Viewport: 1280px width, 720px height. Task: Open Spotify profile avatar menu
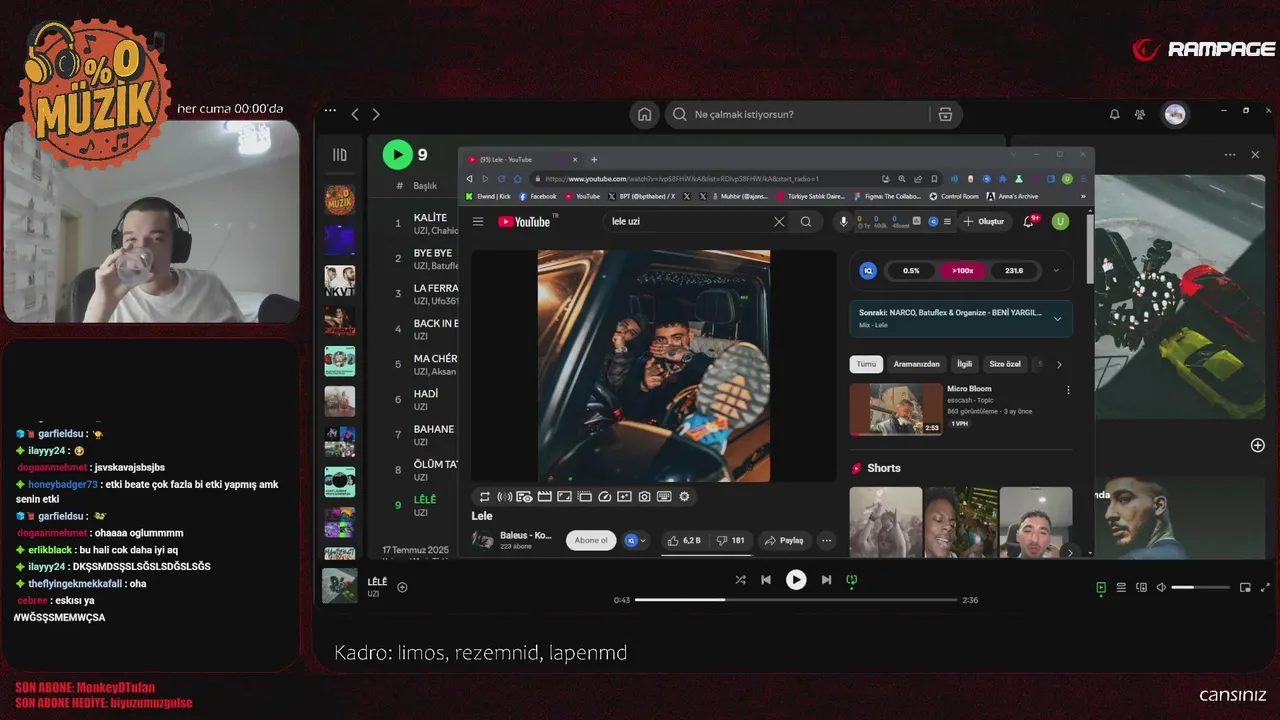[1175, 114]
